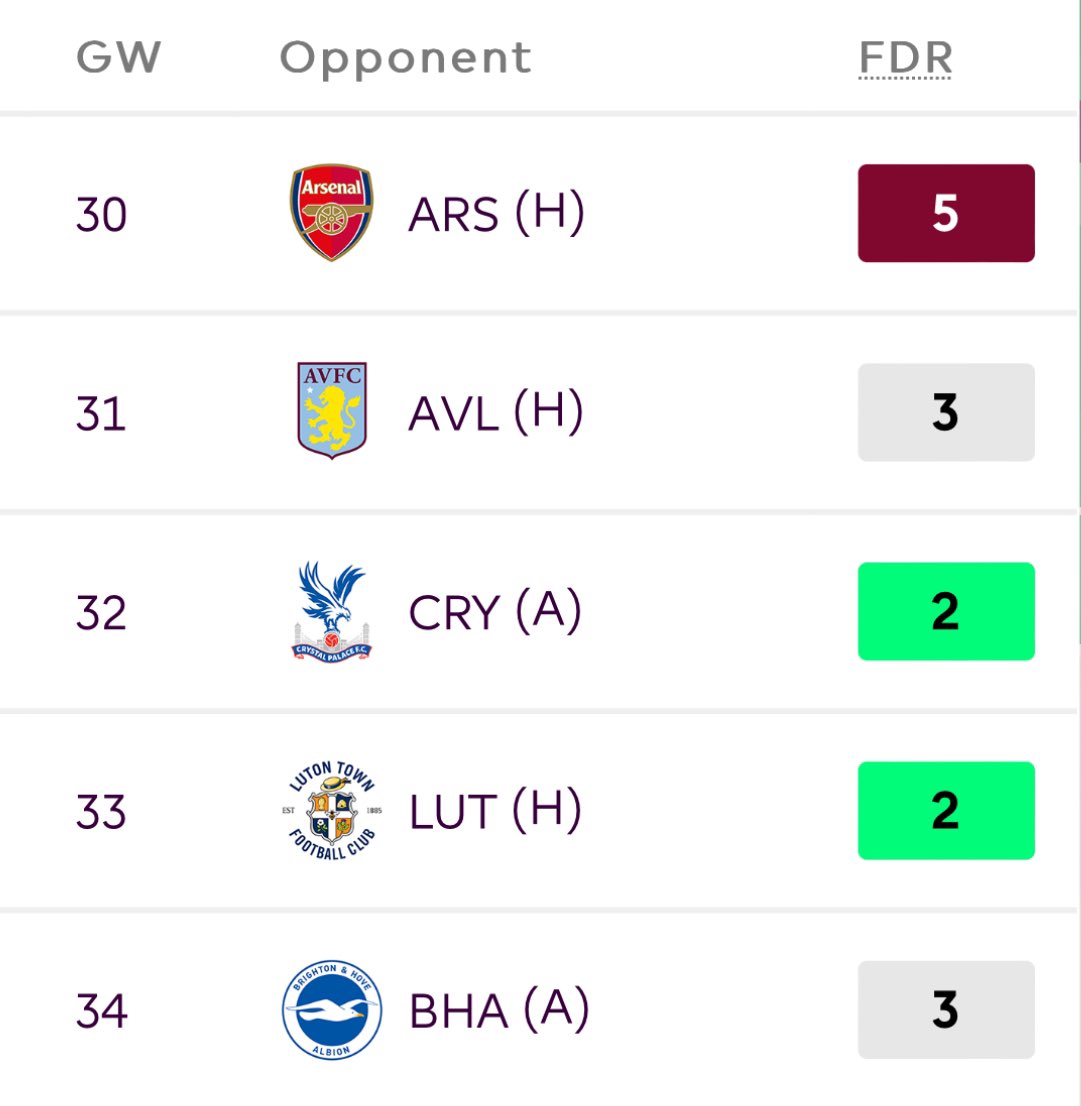Click the Arsenal club crest
The image size is (1081, 1106).
pos(331,212)
